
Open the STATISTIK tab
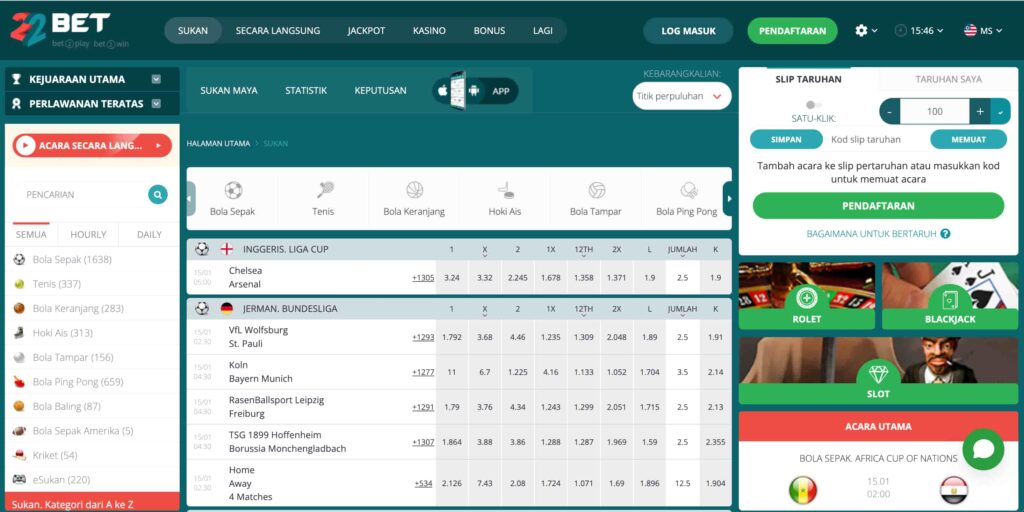pos(306,91)
